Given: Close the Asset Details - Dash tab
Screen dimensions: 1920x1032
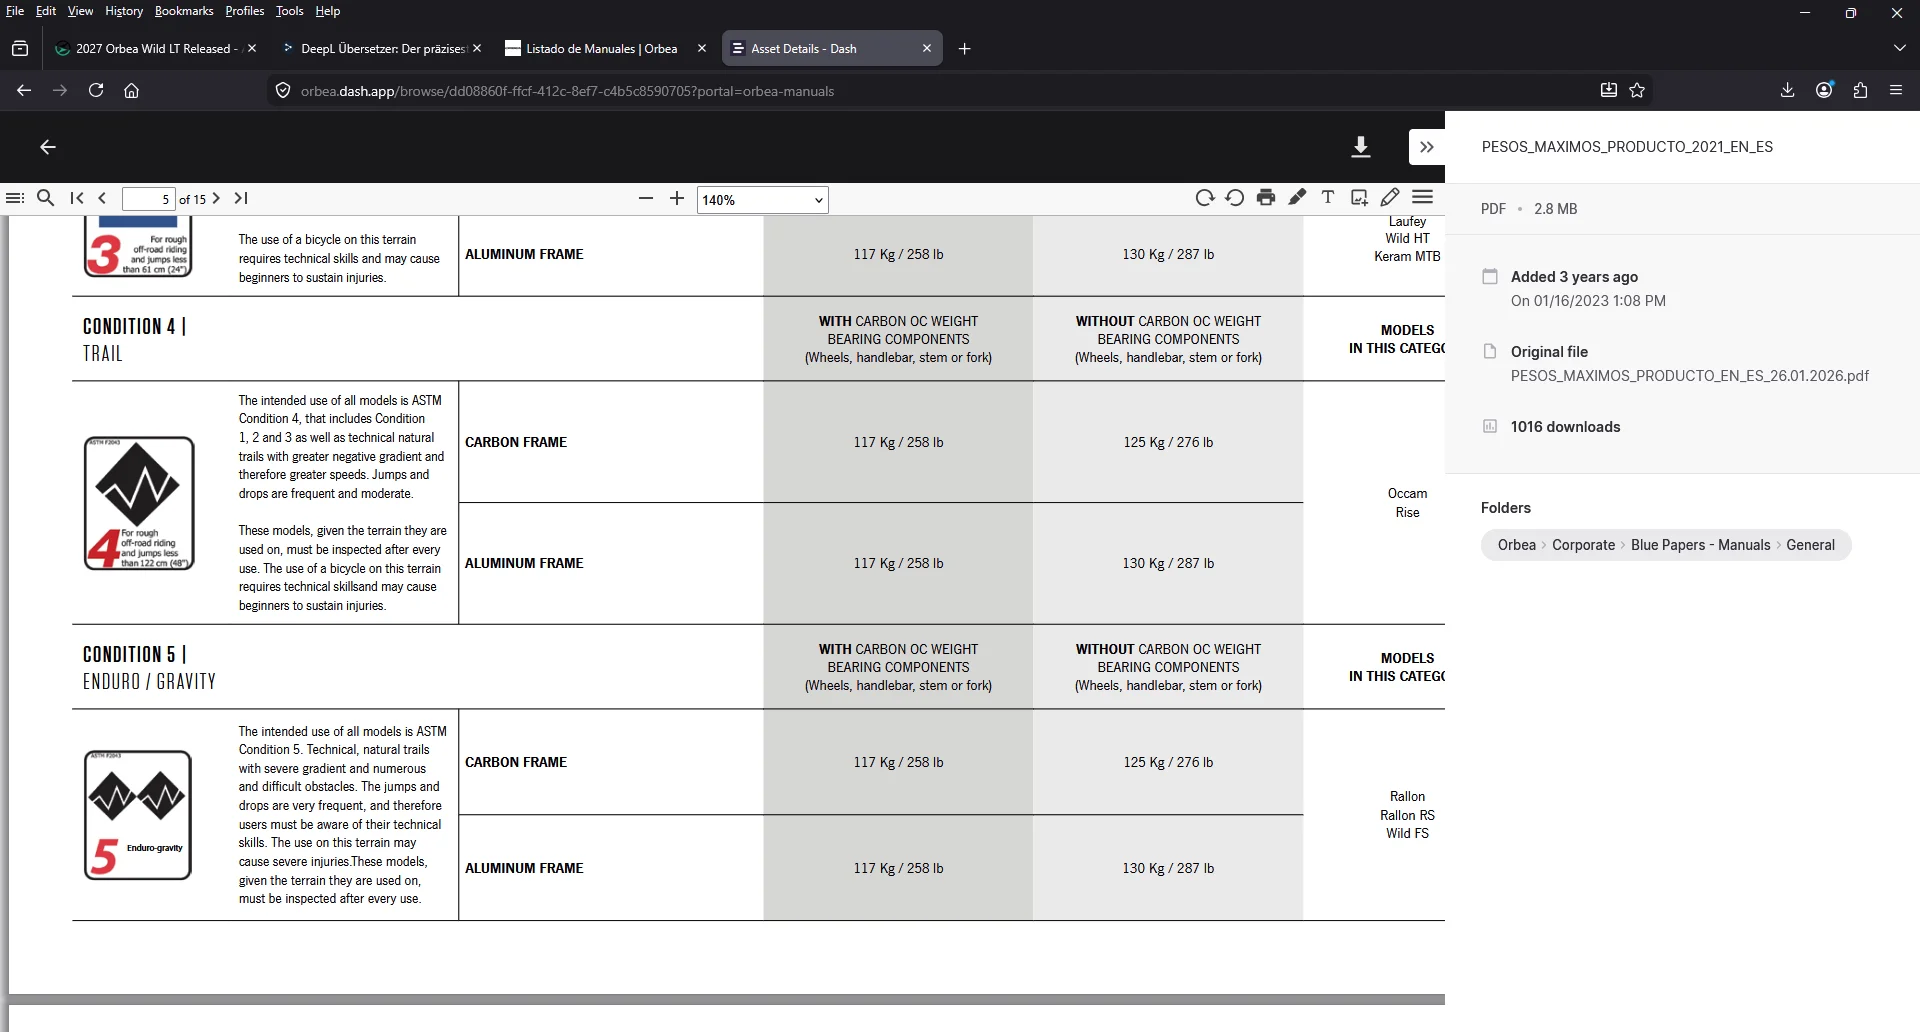Looking at the screenshot, I should [x=927, y=48].
